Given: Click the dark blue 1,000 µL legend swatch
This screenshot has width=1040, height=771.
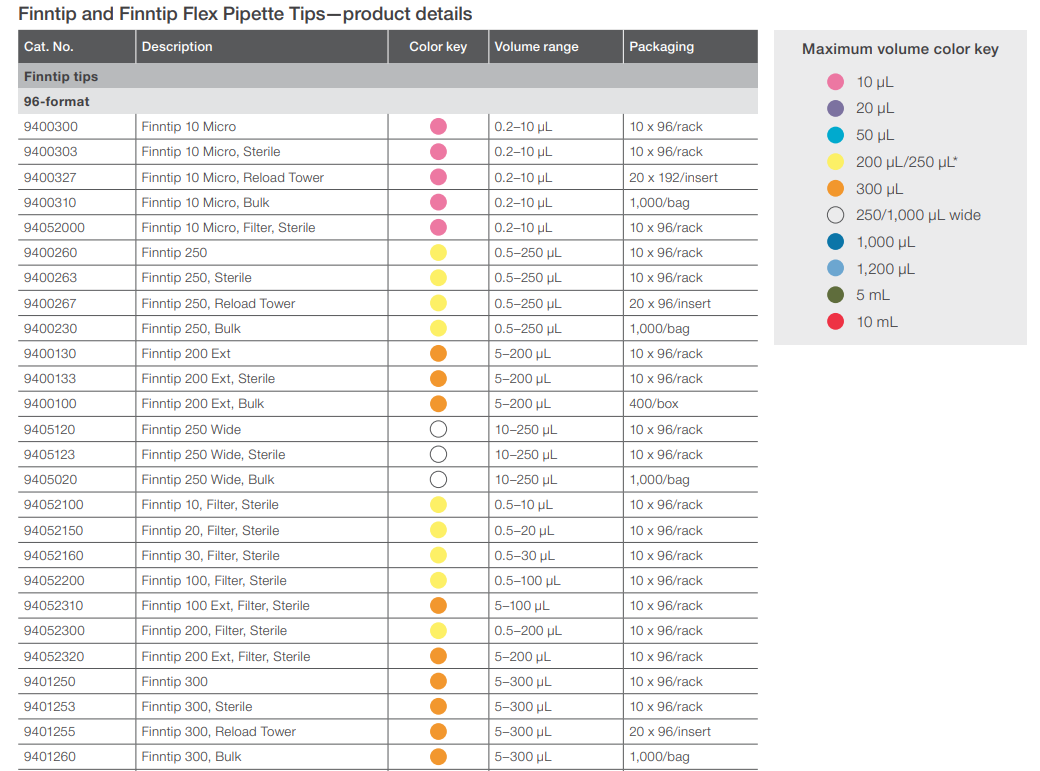Looking at the screenshot, I should (x=835, y=242).
